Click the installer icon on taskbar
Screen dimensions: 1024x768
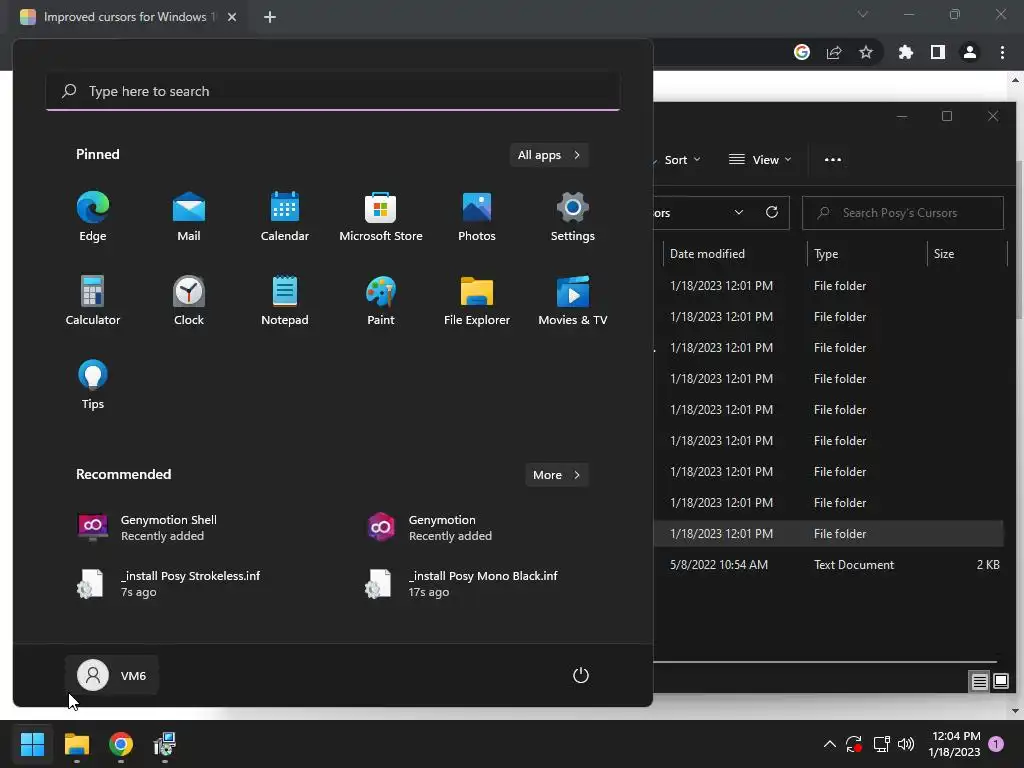[165, 744]
